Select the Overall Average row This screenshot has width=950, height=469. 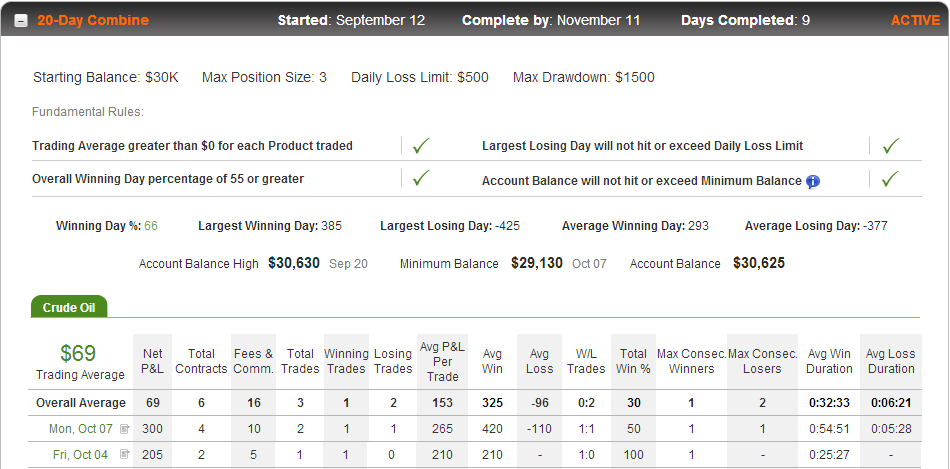(476, 403)
